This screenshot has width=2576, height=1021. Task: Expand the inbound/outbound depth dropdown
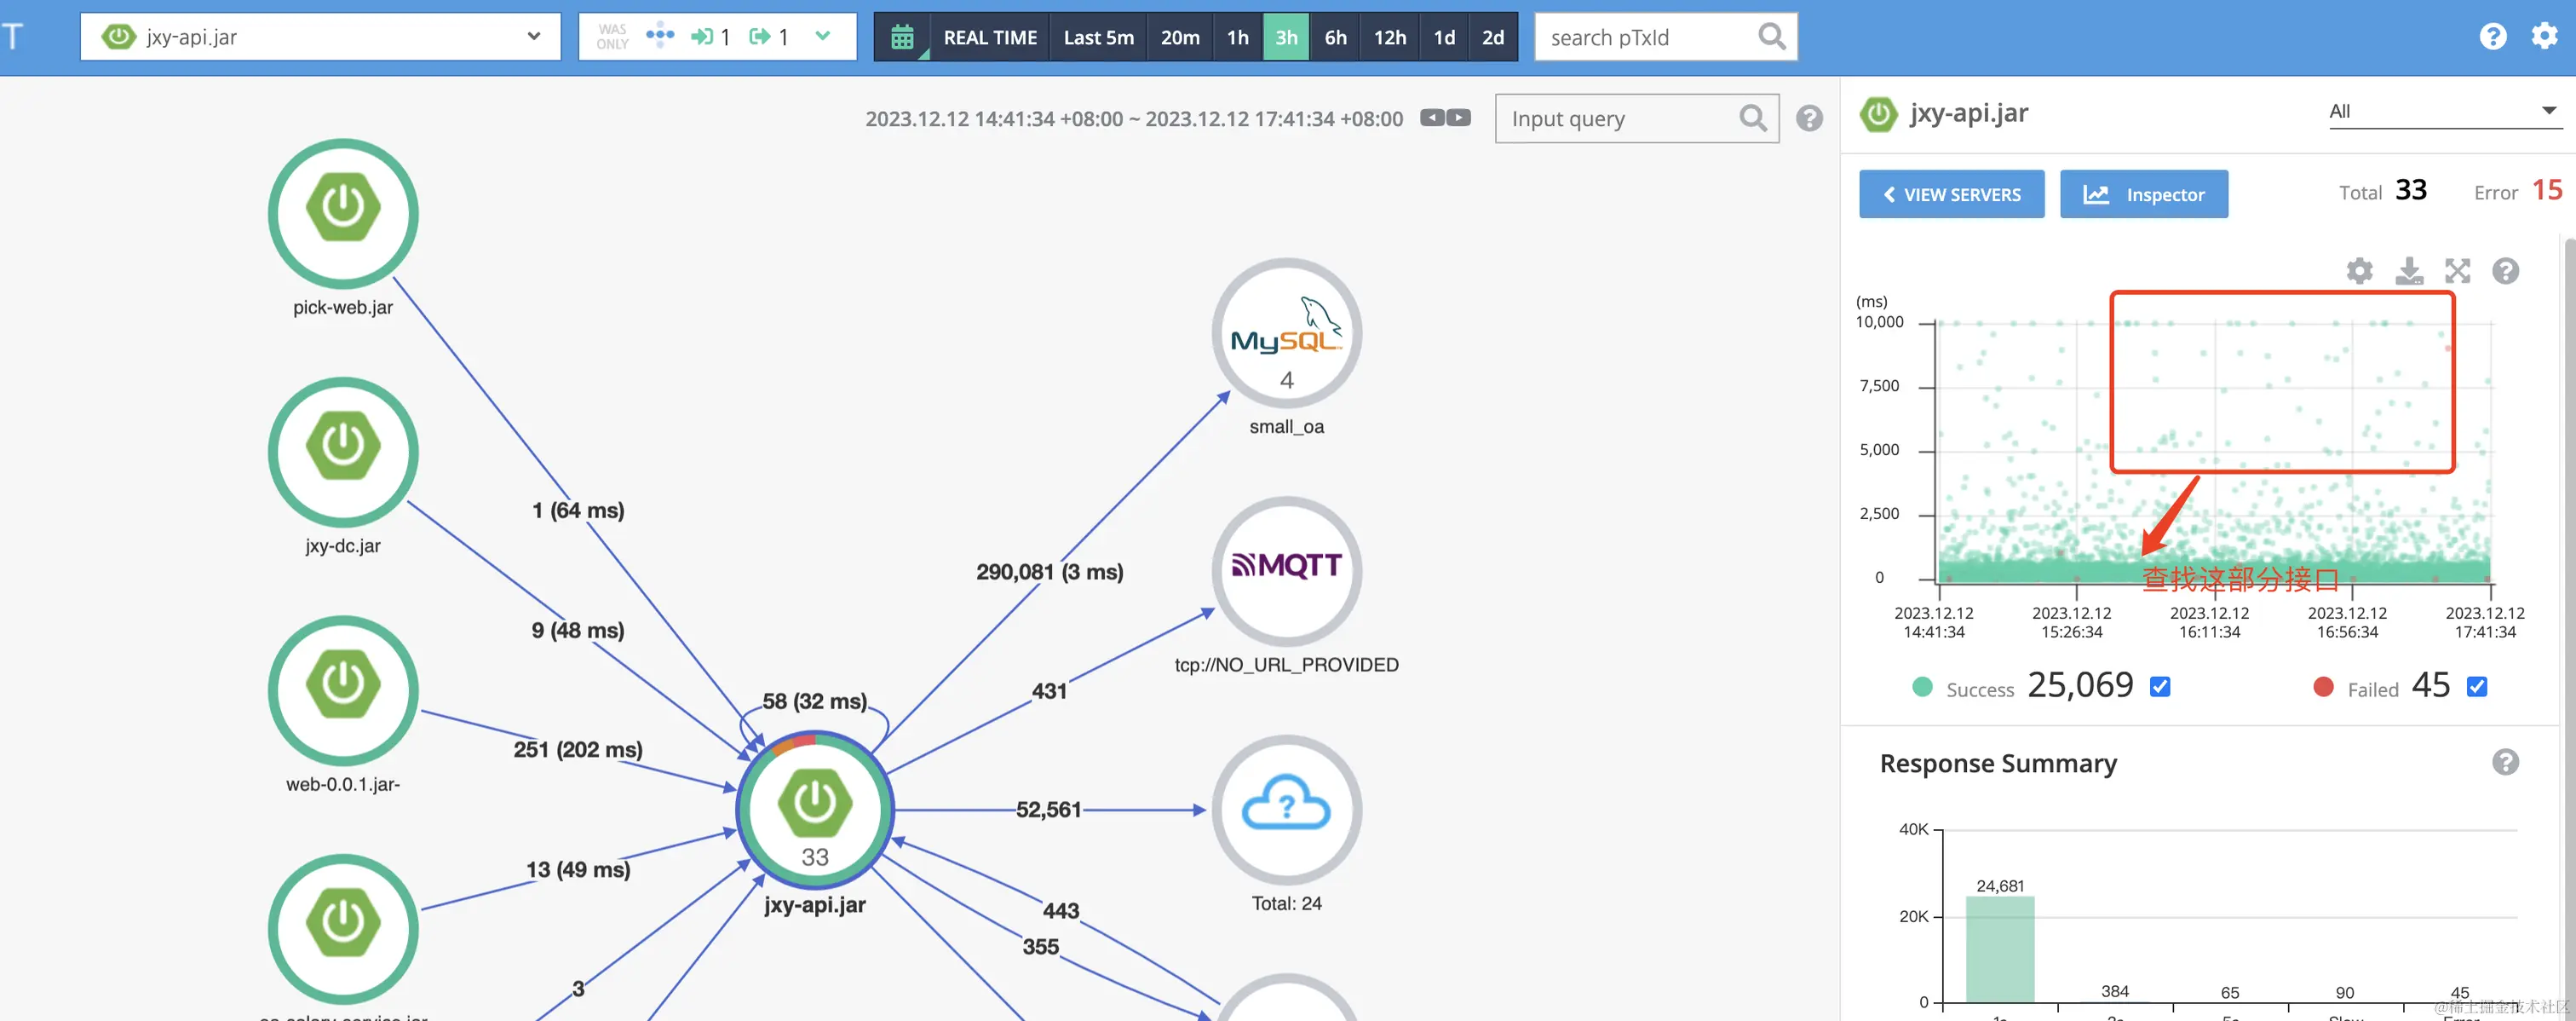tap(822, 37)
